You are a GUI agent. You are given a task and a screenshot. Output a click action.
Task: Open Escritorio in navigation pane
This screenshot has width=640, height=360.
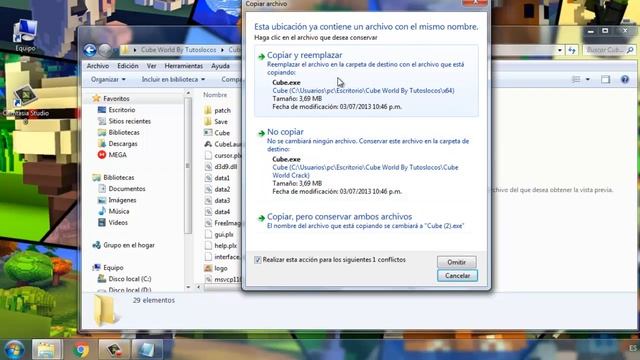(122, 110)
